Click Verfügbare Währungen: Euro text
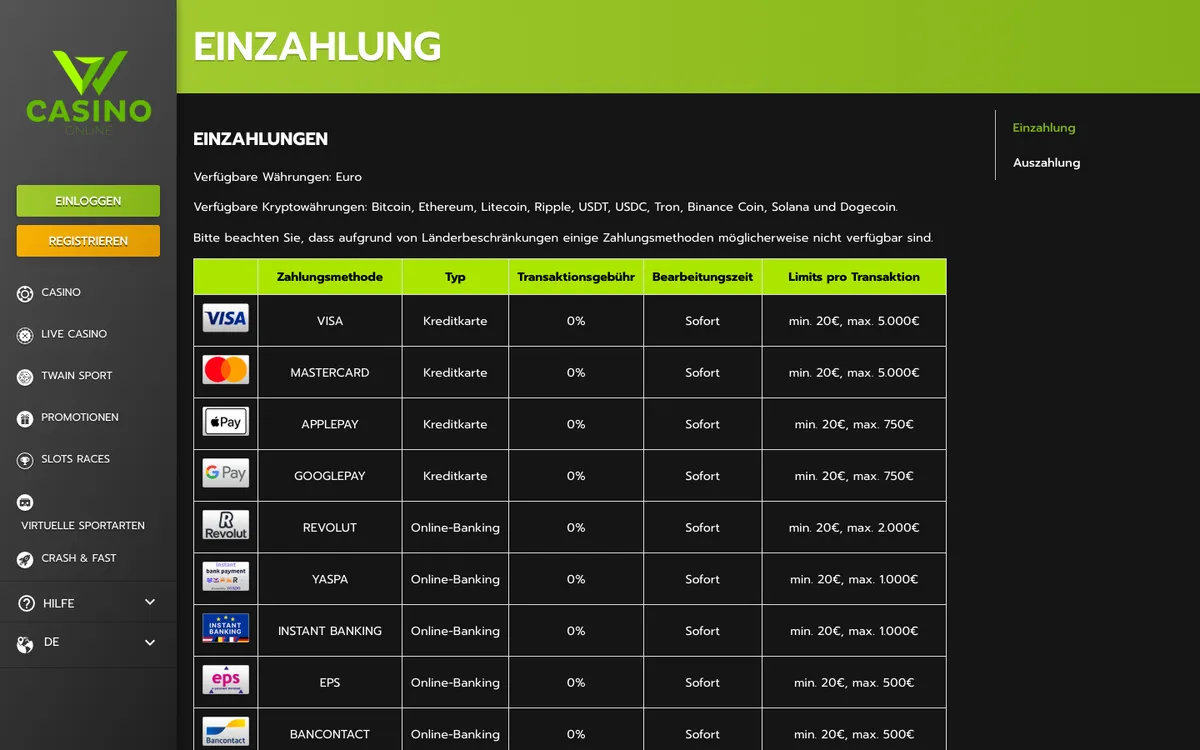 click(278, 177)
